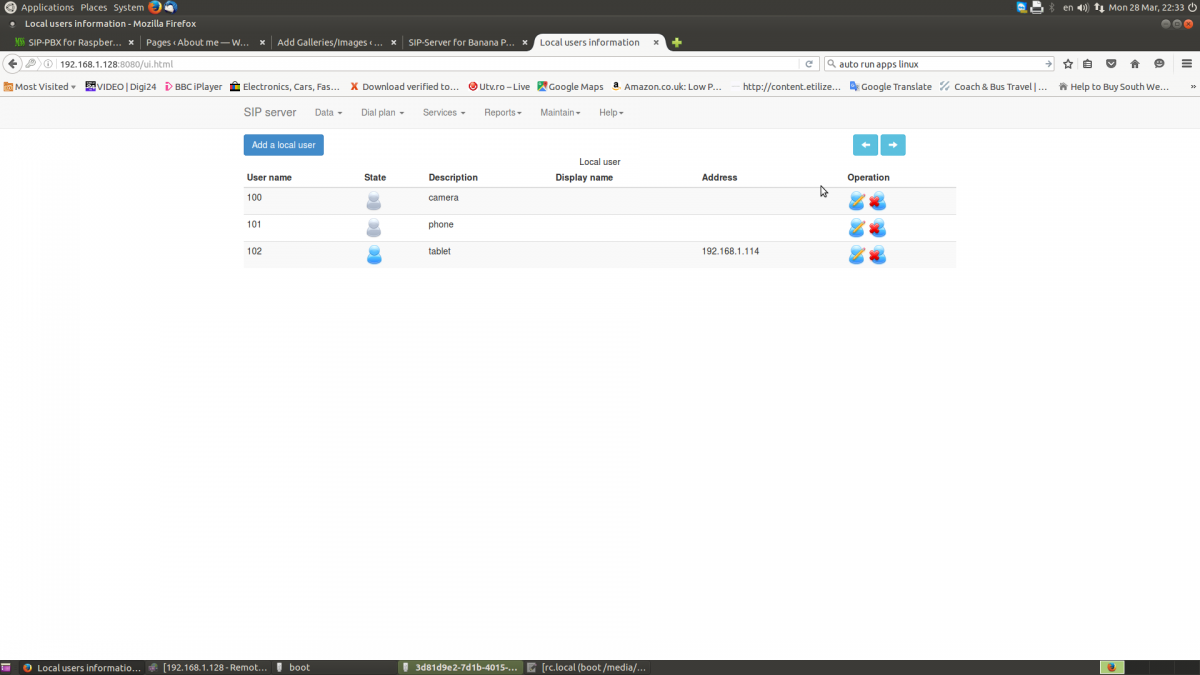Click the Firefox home icon
This screenshot has width=1200, height=675.
[1135, 64]
